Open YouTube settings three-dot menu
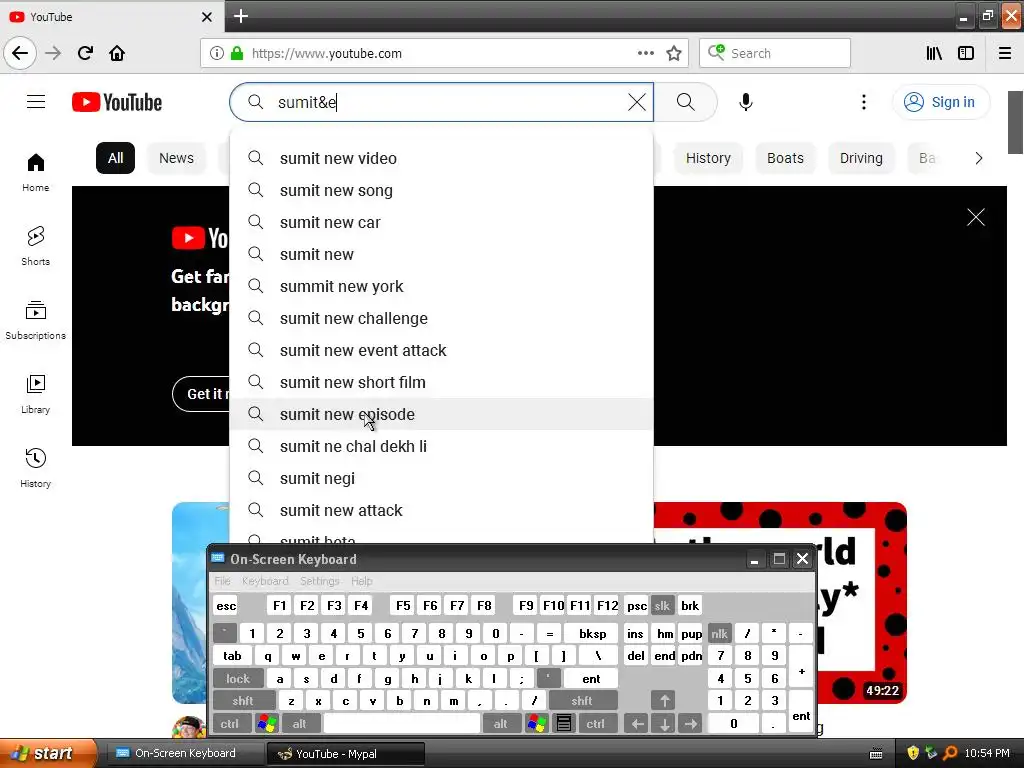 click(863, 102)
